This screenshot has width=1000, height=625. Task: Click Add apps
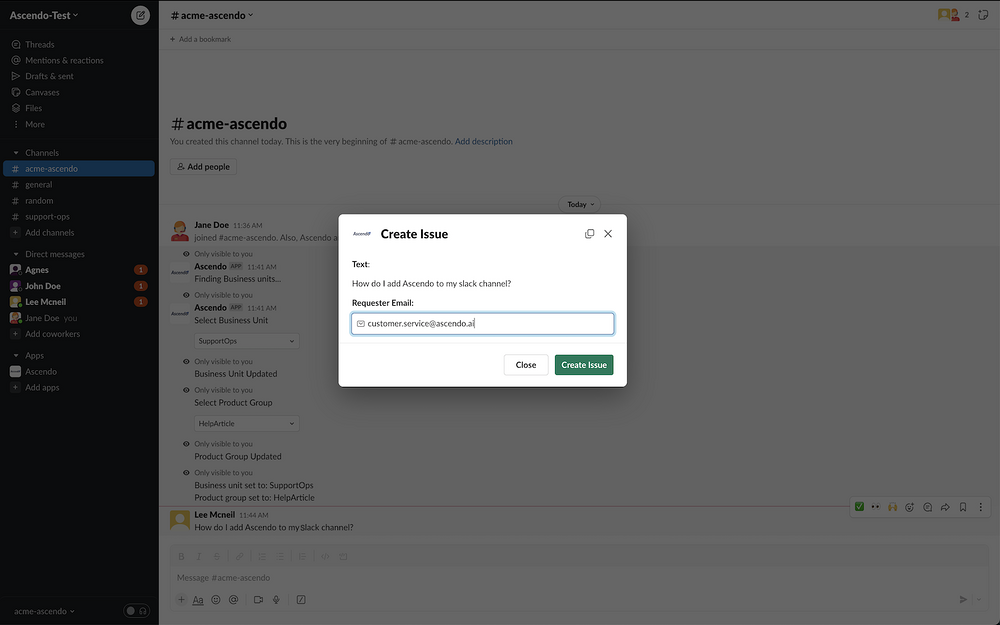[x=42, y=387]
